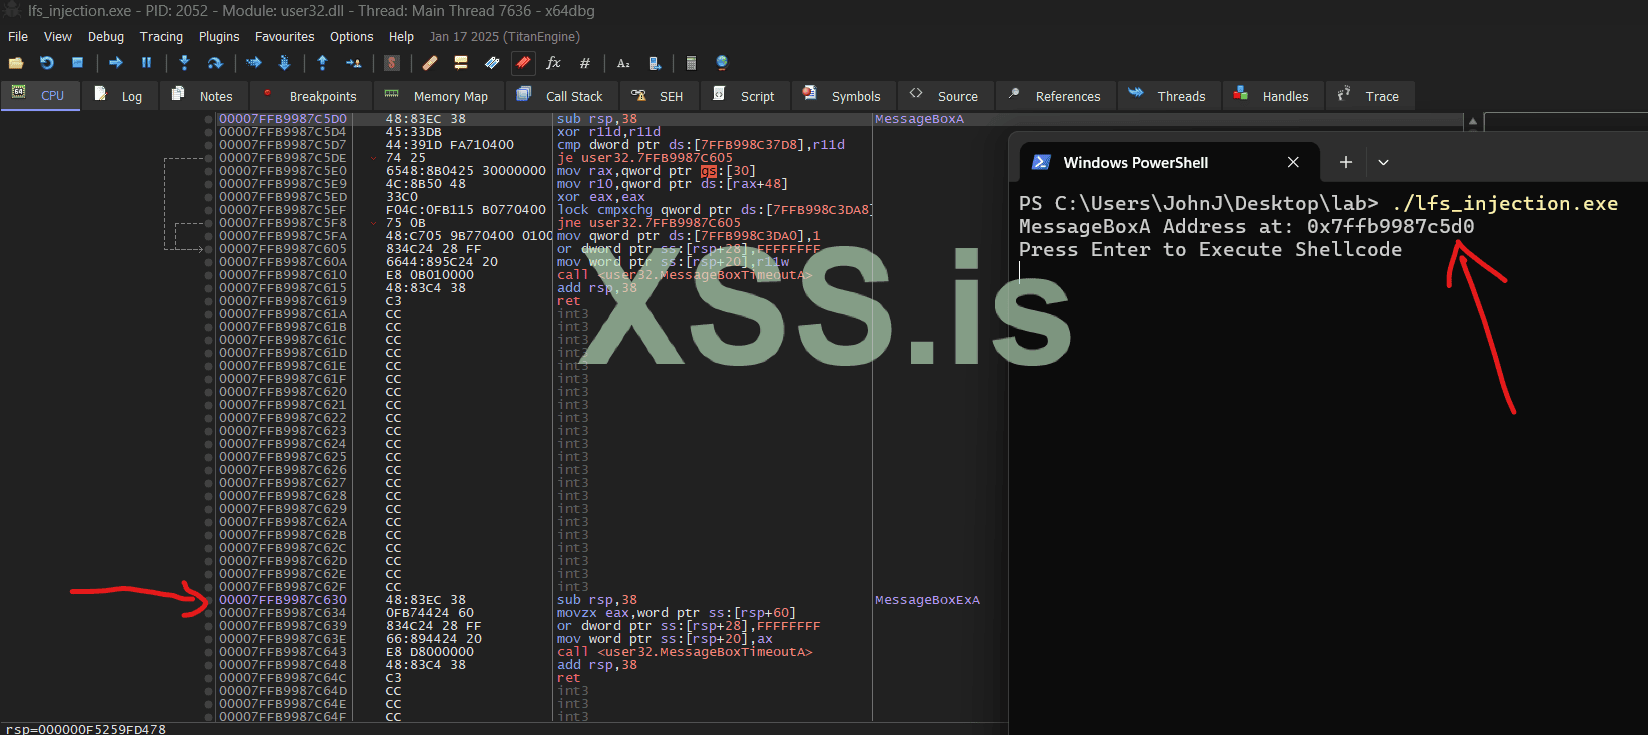Open the Comments toolbar icon
The height and width of the screenshot is (735, 1648).
(x=461, y=63)
